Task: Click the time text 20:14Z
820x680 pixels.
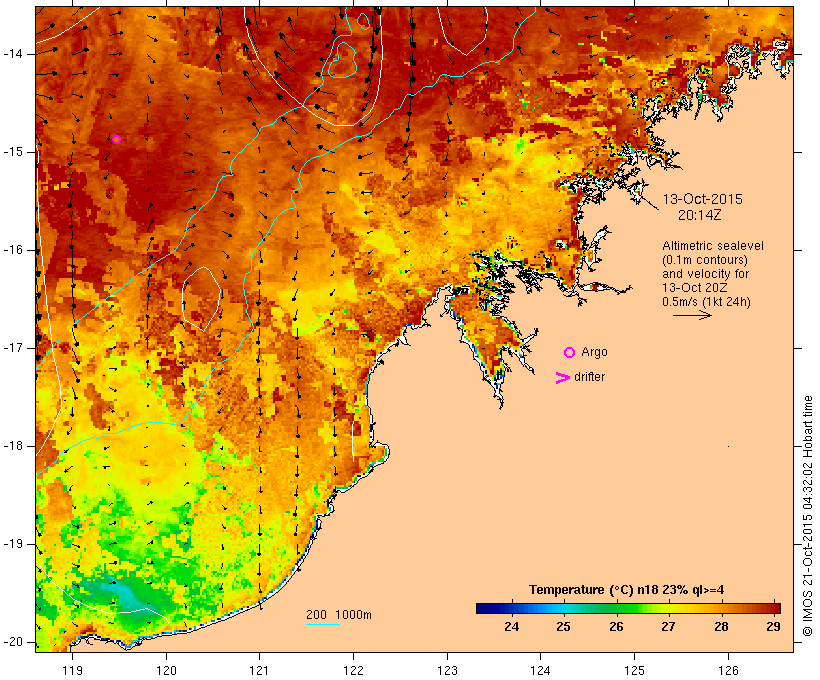Action: point(700,215)
